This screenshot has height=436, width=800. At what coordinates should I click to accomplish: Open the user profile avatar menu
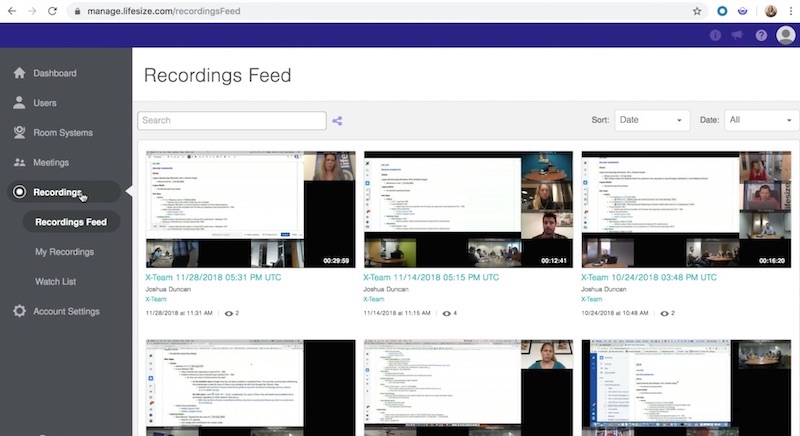point(785,35)
